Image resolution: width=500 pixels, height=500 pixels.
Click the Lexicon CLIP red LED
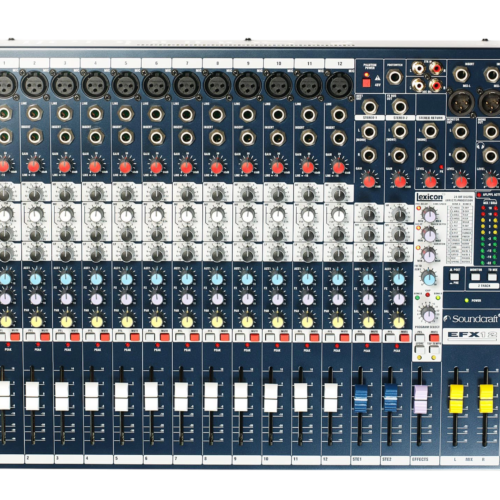pyautogui.click(x=428, y=295)
